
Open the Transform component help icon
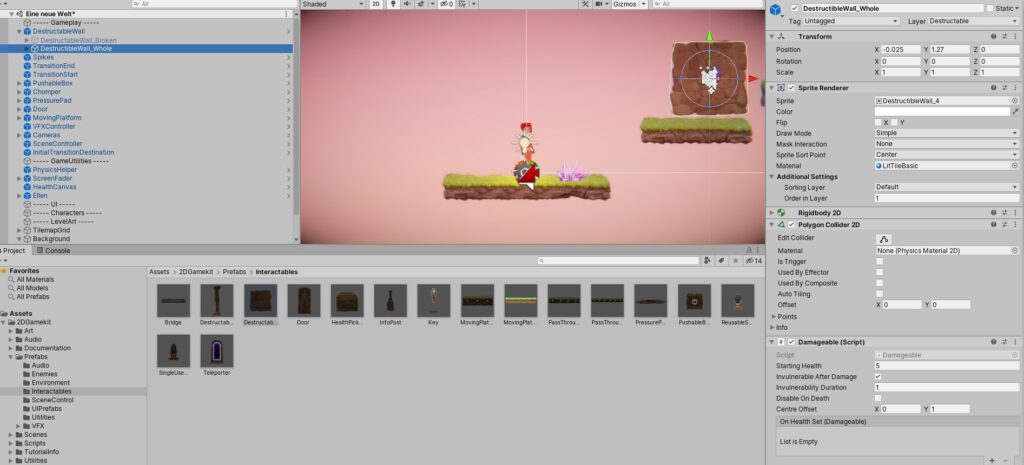(x=993, y=36)
